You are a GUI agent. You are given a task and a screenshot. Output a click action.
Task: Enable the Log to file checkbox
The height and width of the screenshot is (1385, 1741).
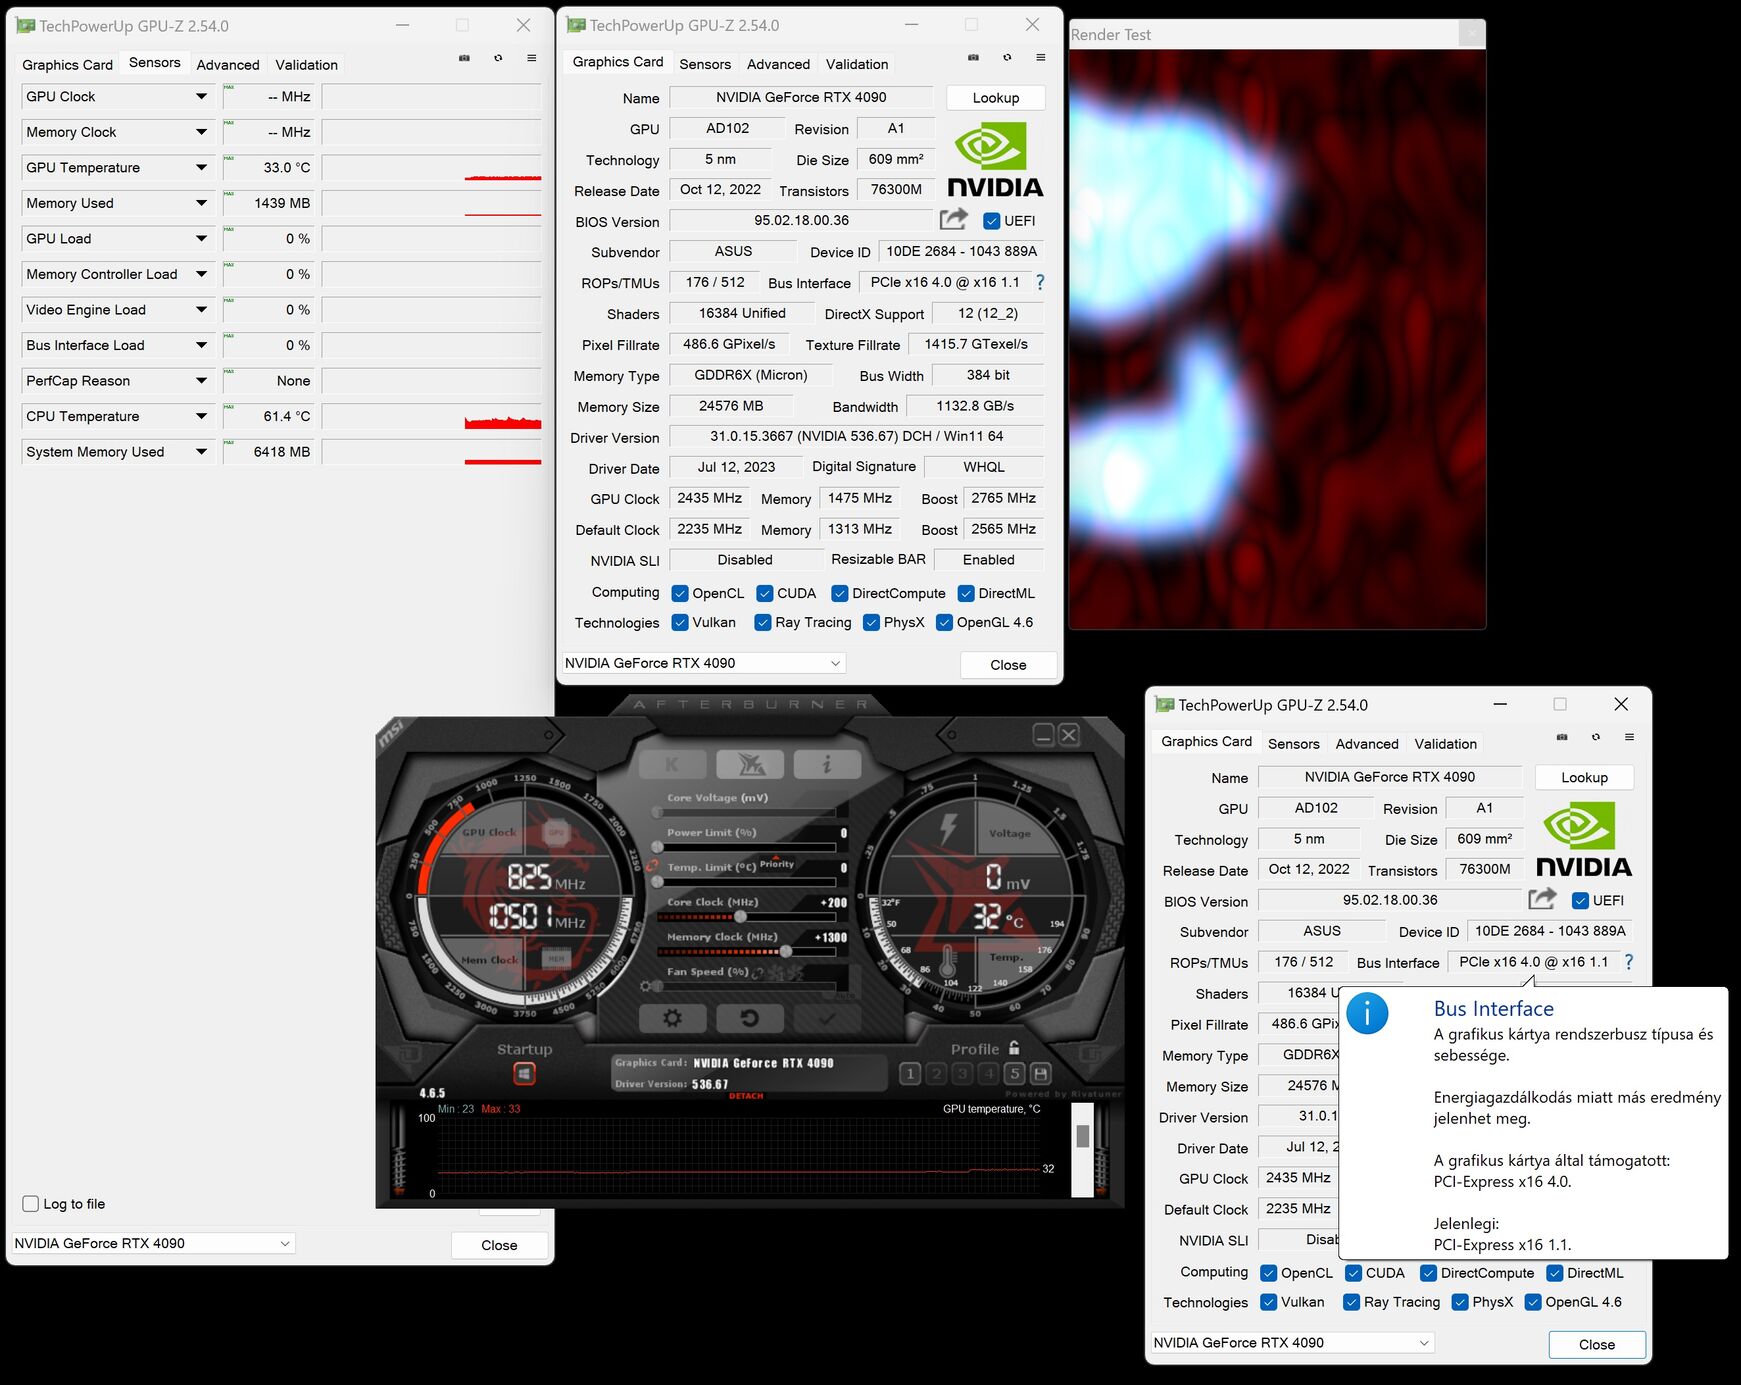point(31,1204)
